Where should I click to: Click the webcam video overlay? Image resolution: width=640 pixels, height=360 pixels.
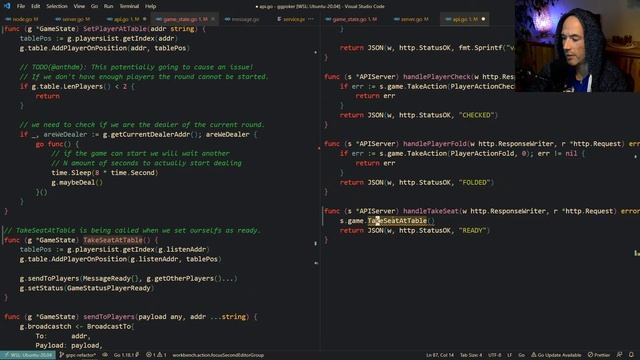pyautogui.click(x=577, y=46)
